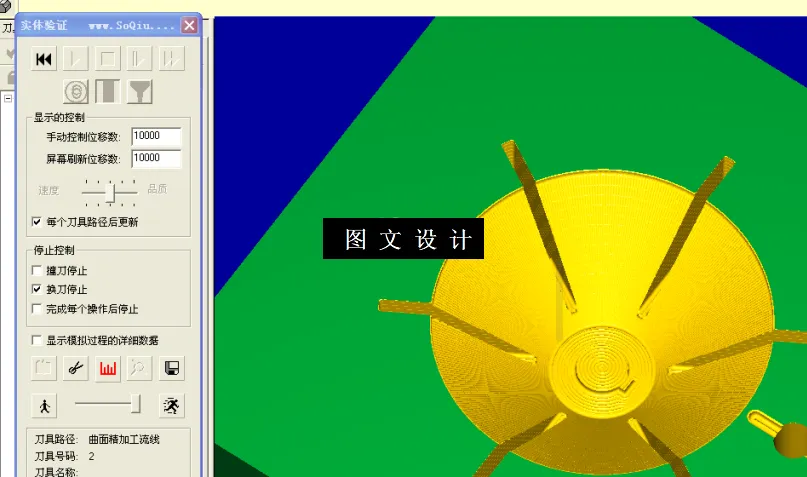Image resolution: width=807 pixels, height=477 pixels.
Task: Click the grayed-out stop square button
Action: 108,59
